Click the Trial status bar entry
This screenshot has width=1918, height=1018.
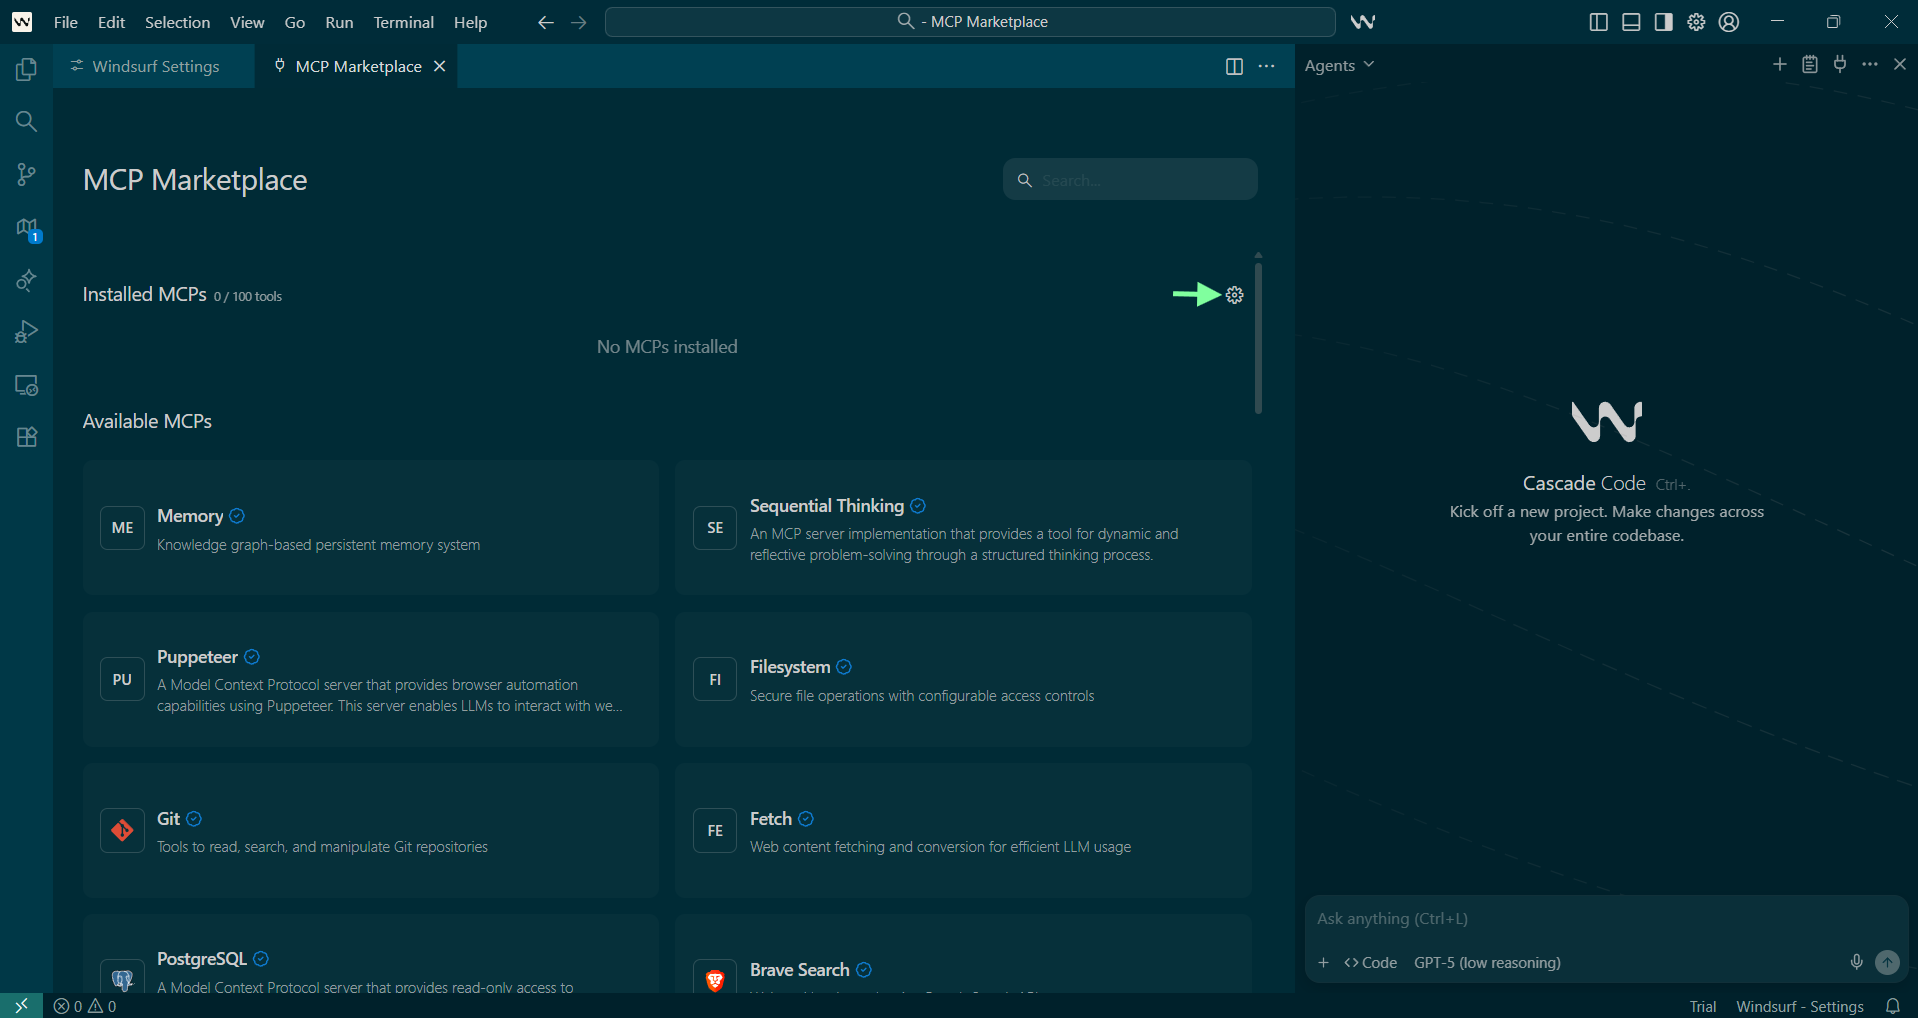pos(1703,1006)
